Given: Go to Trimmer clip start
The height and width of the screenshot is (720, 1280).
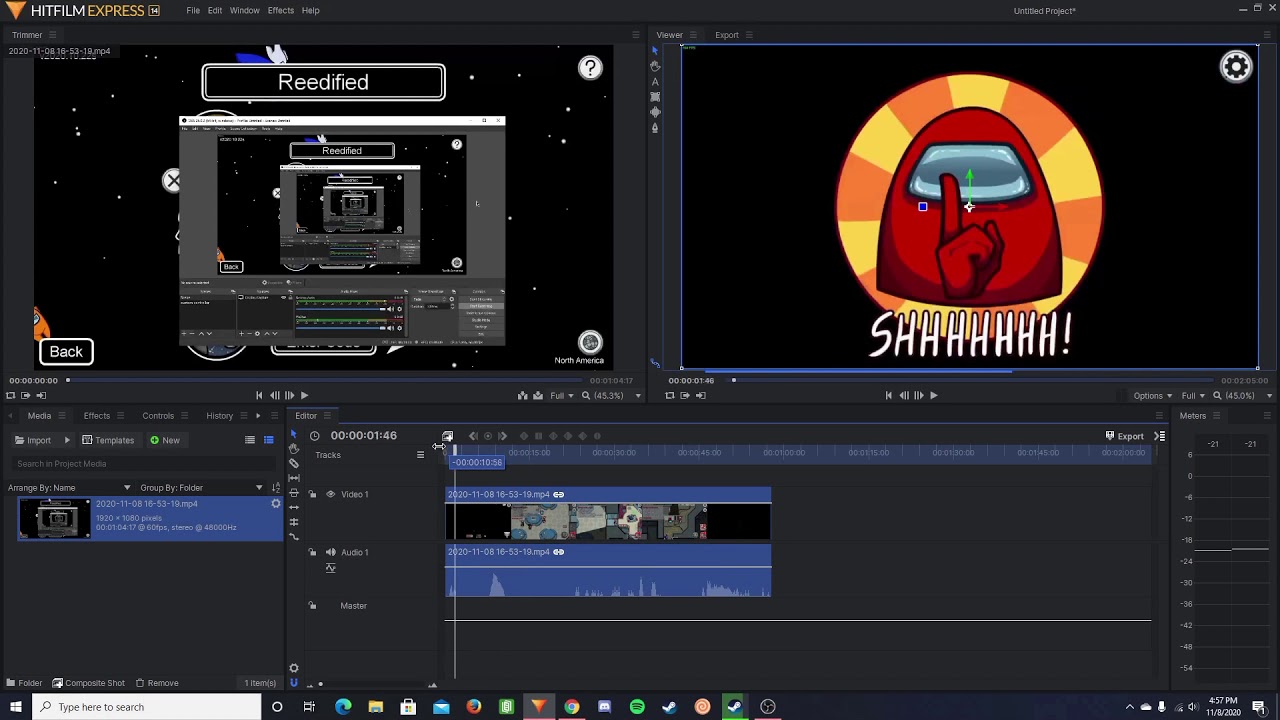Looking at the screenshot, I should point(259,395).
